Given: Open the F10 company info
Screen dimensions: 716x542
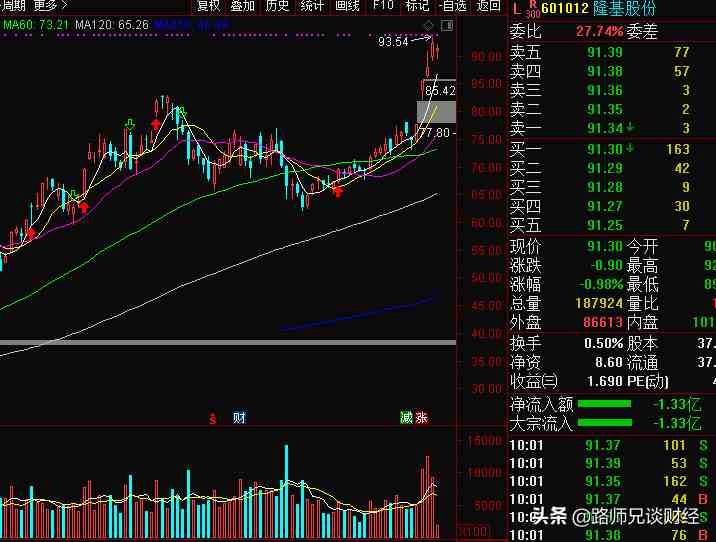Looking at the screenshot, I should [x=383, y=5].
